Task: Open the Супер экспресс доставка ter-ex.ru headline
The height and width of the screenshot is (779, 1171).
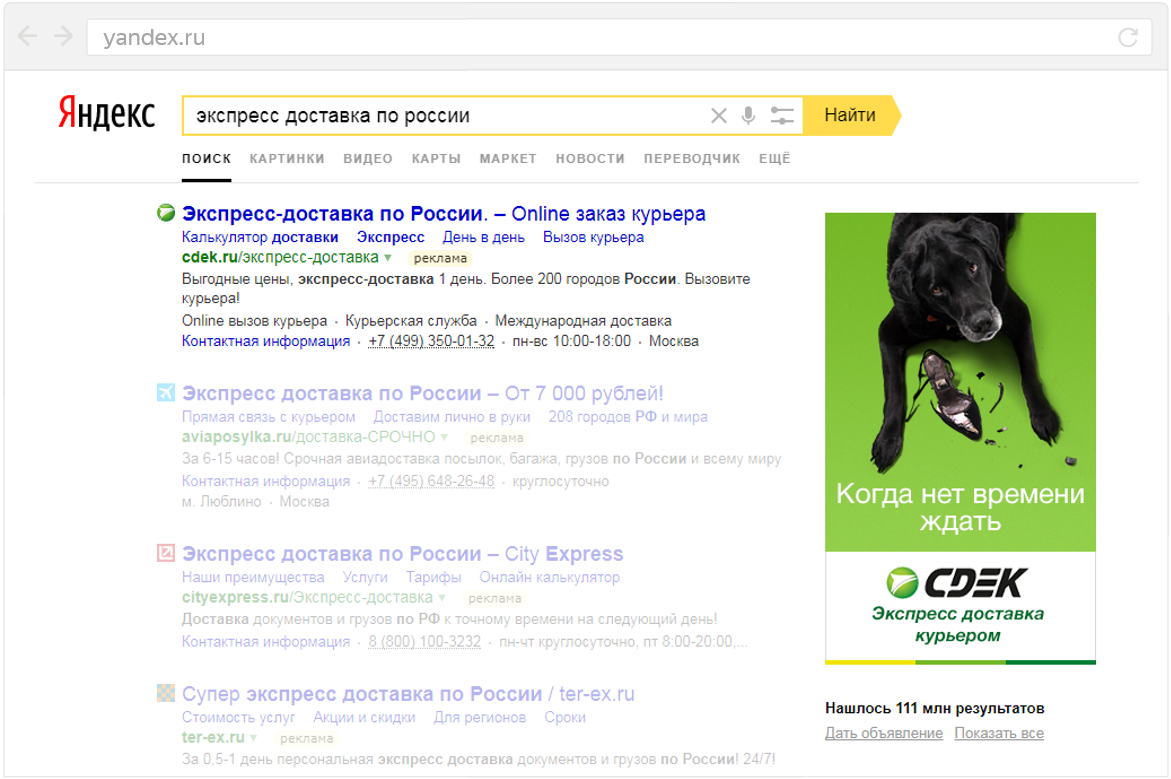Action: (x=409, y=694)
